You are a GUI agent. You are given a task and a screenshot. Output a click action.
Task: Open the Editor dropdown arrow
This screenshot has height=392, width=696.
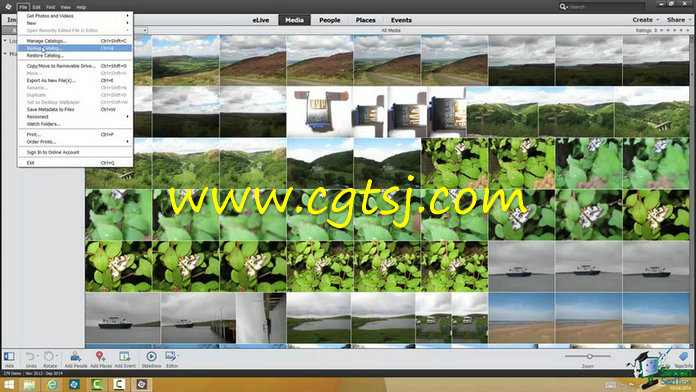[178, 356]
